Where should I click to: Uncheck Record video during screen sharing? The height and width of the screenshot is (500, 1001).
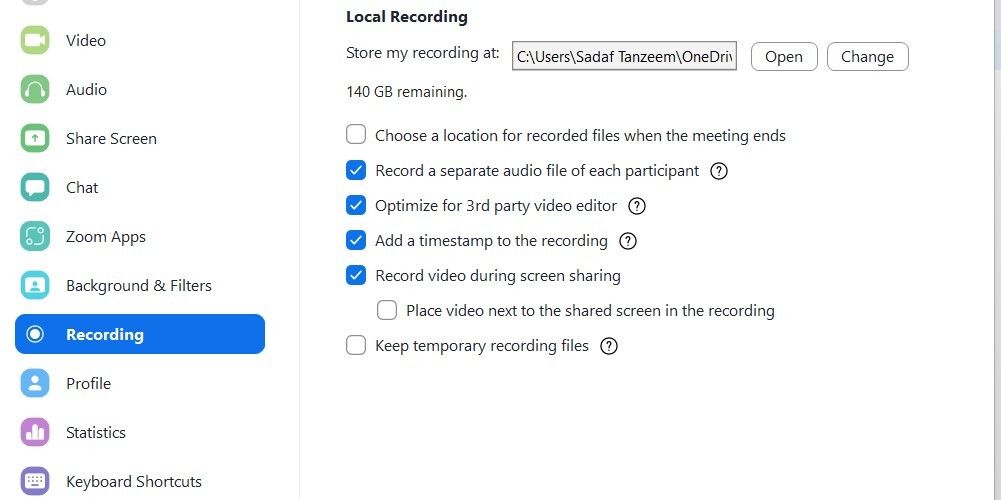click(x=356, y=276)
